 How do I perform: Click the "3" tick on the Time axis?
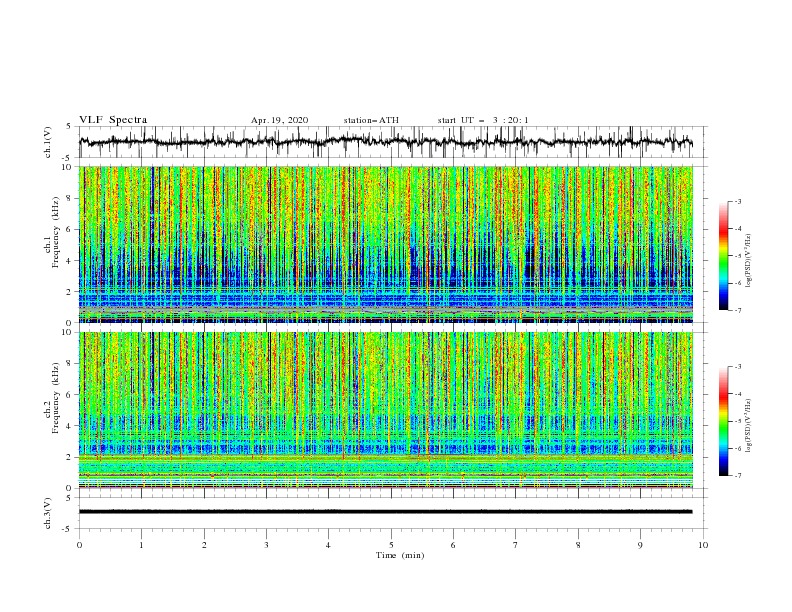266,545
